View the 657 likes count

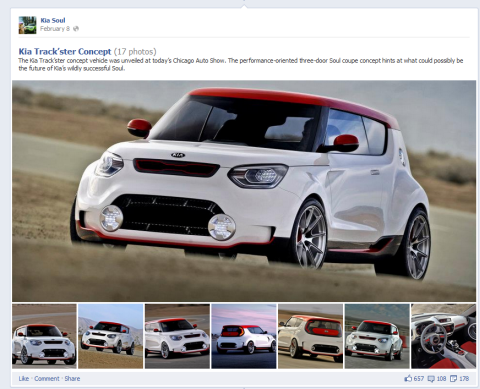[419, 379]
